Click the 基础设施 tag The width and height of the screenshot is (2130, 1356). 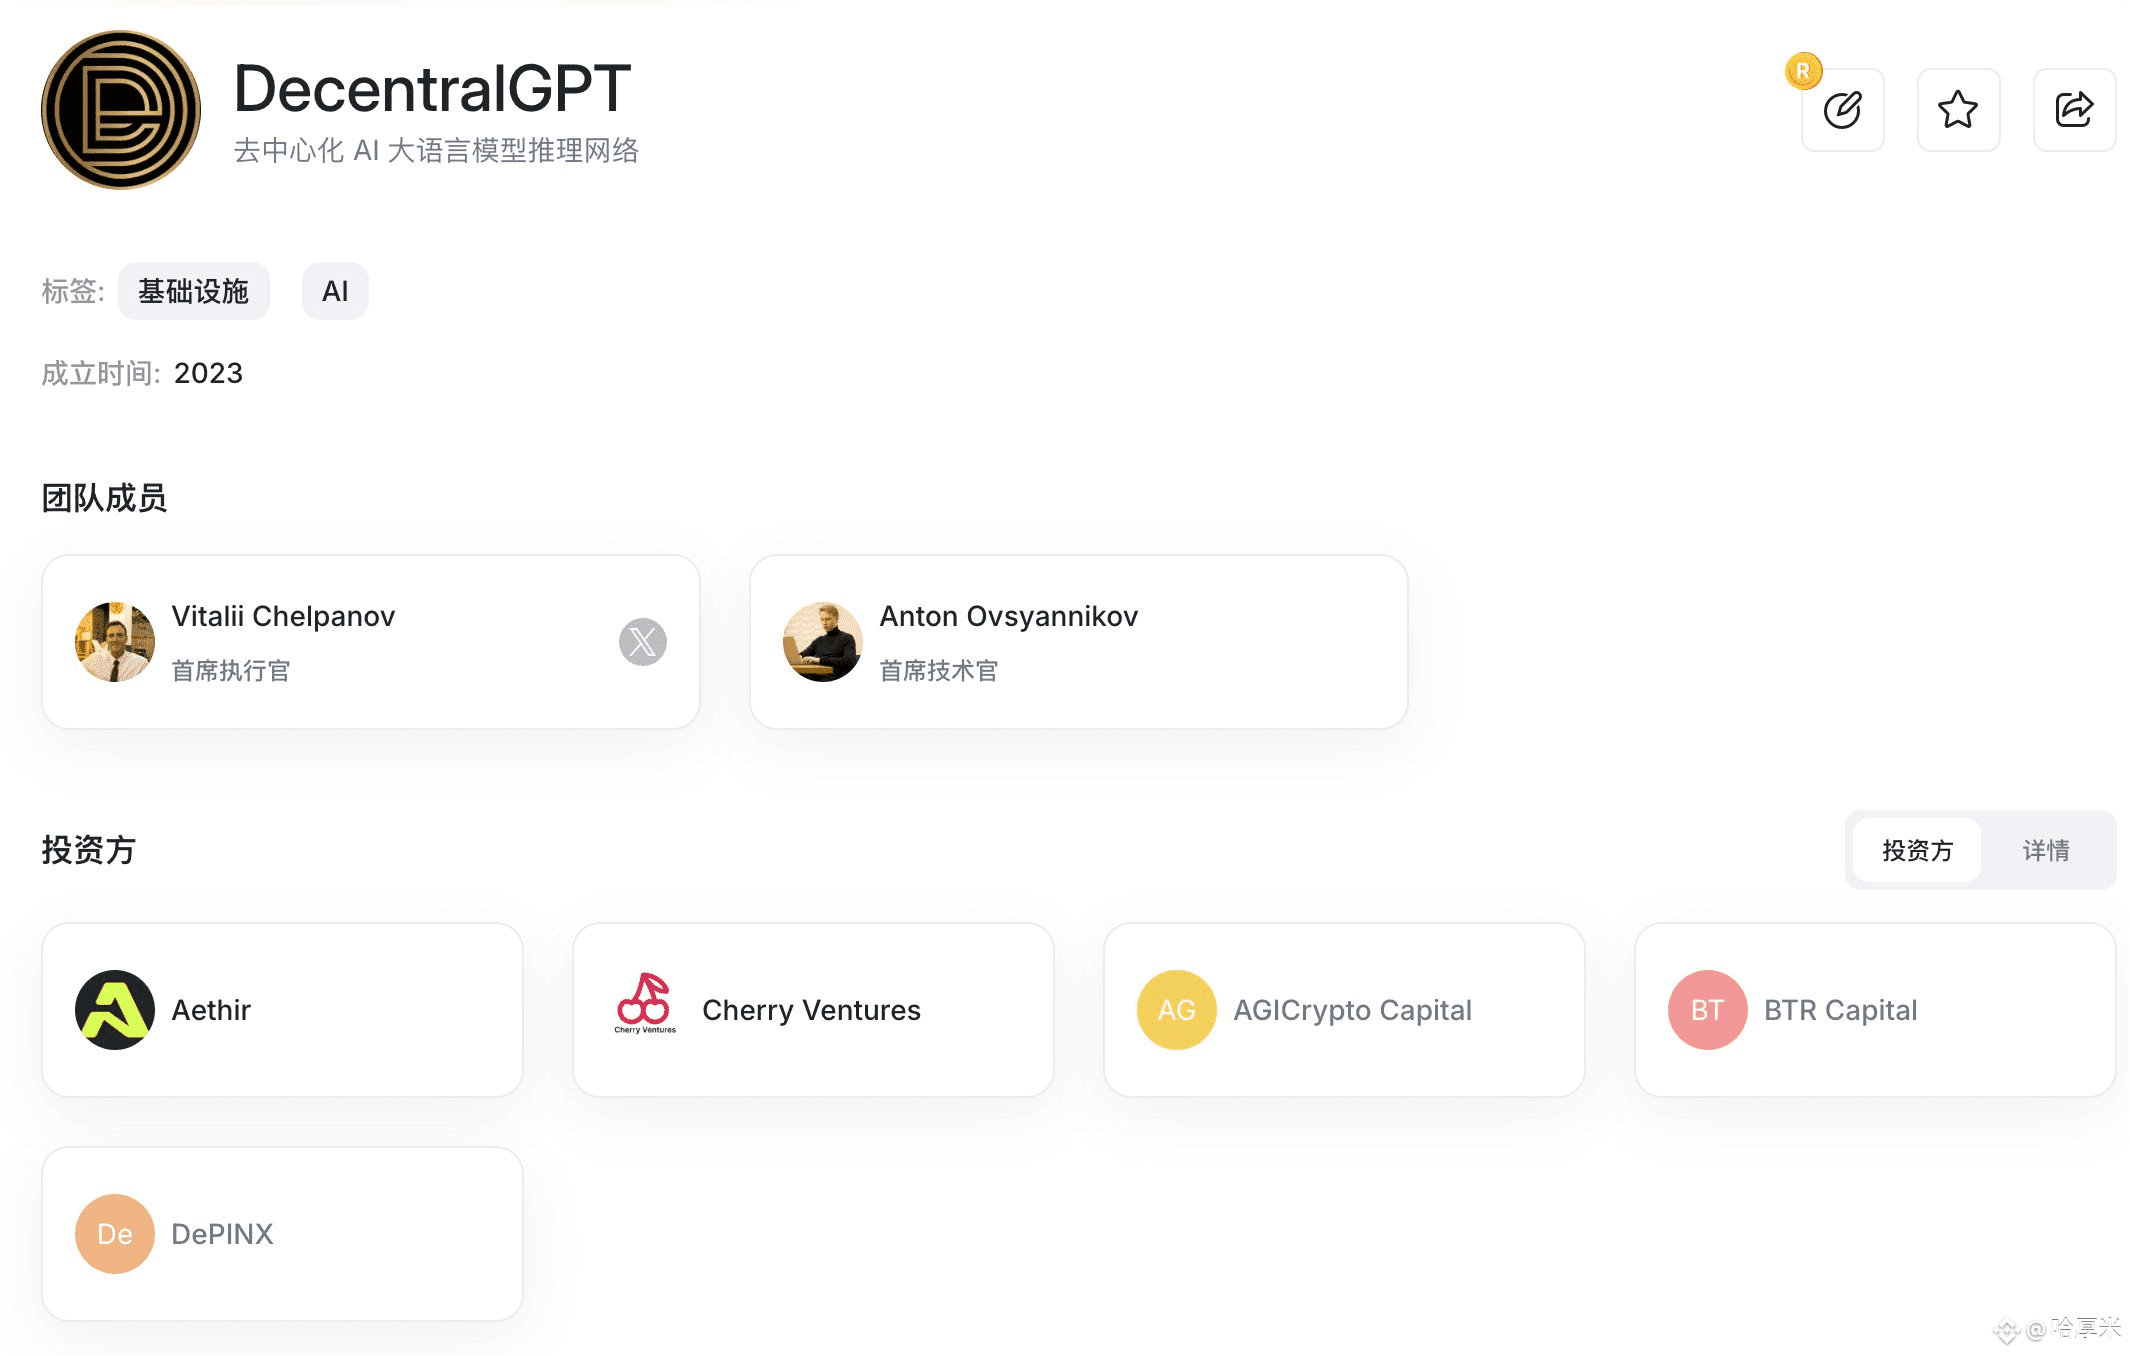click(x=194, y=291)
